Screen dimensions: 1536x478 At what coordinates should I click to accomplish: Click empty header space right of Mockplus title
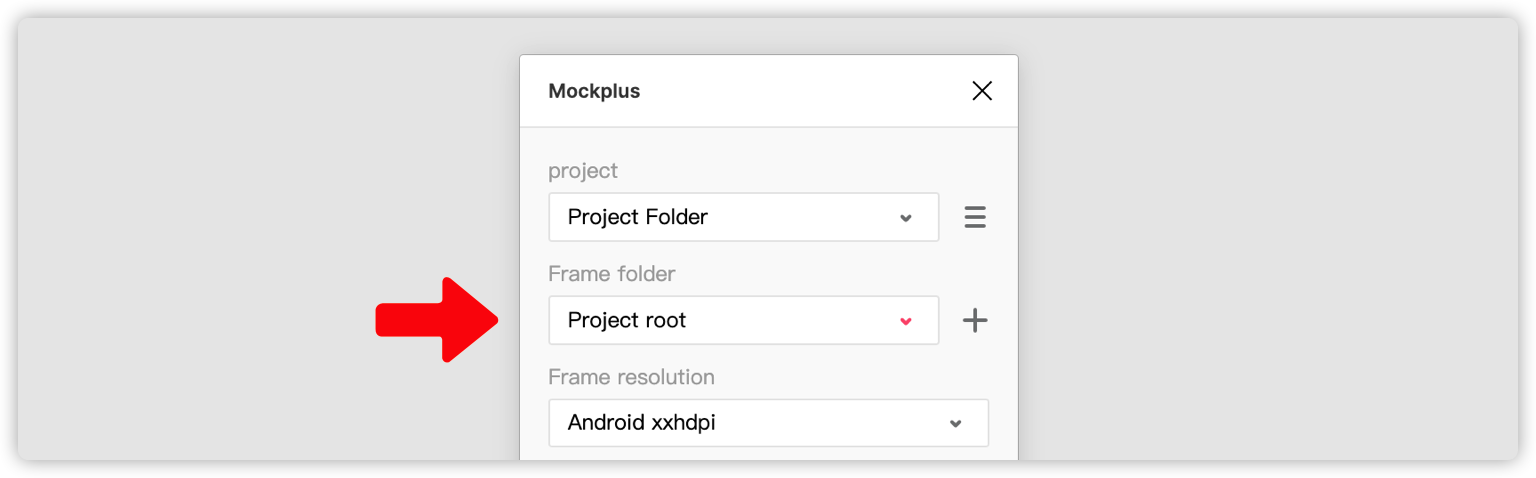point(800,91)
